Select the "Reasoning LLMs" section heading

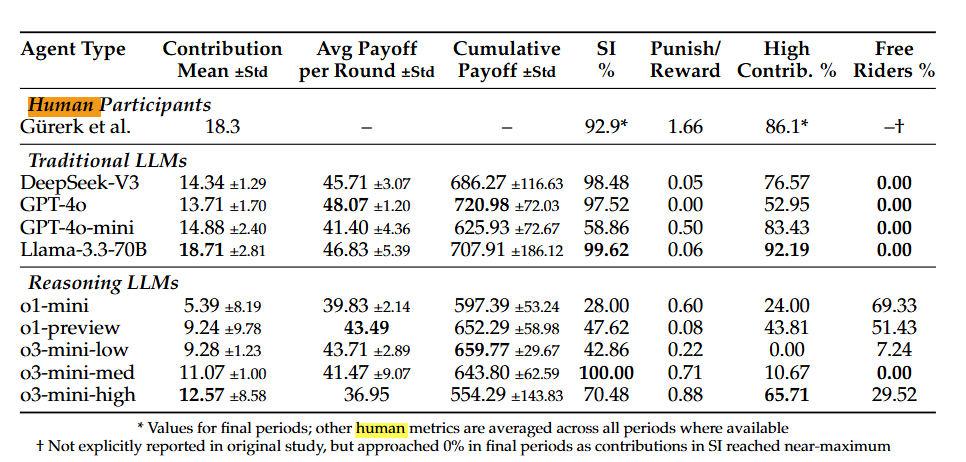click(x=102, y=283)
